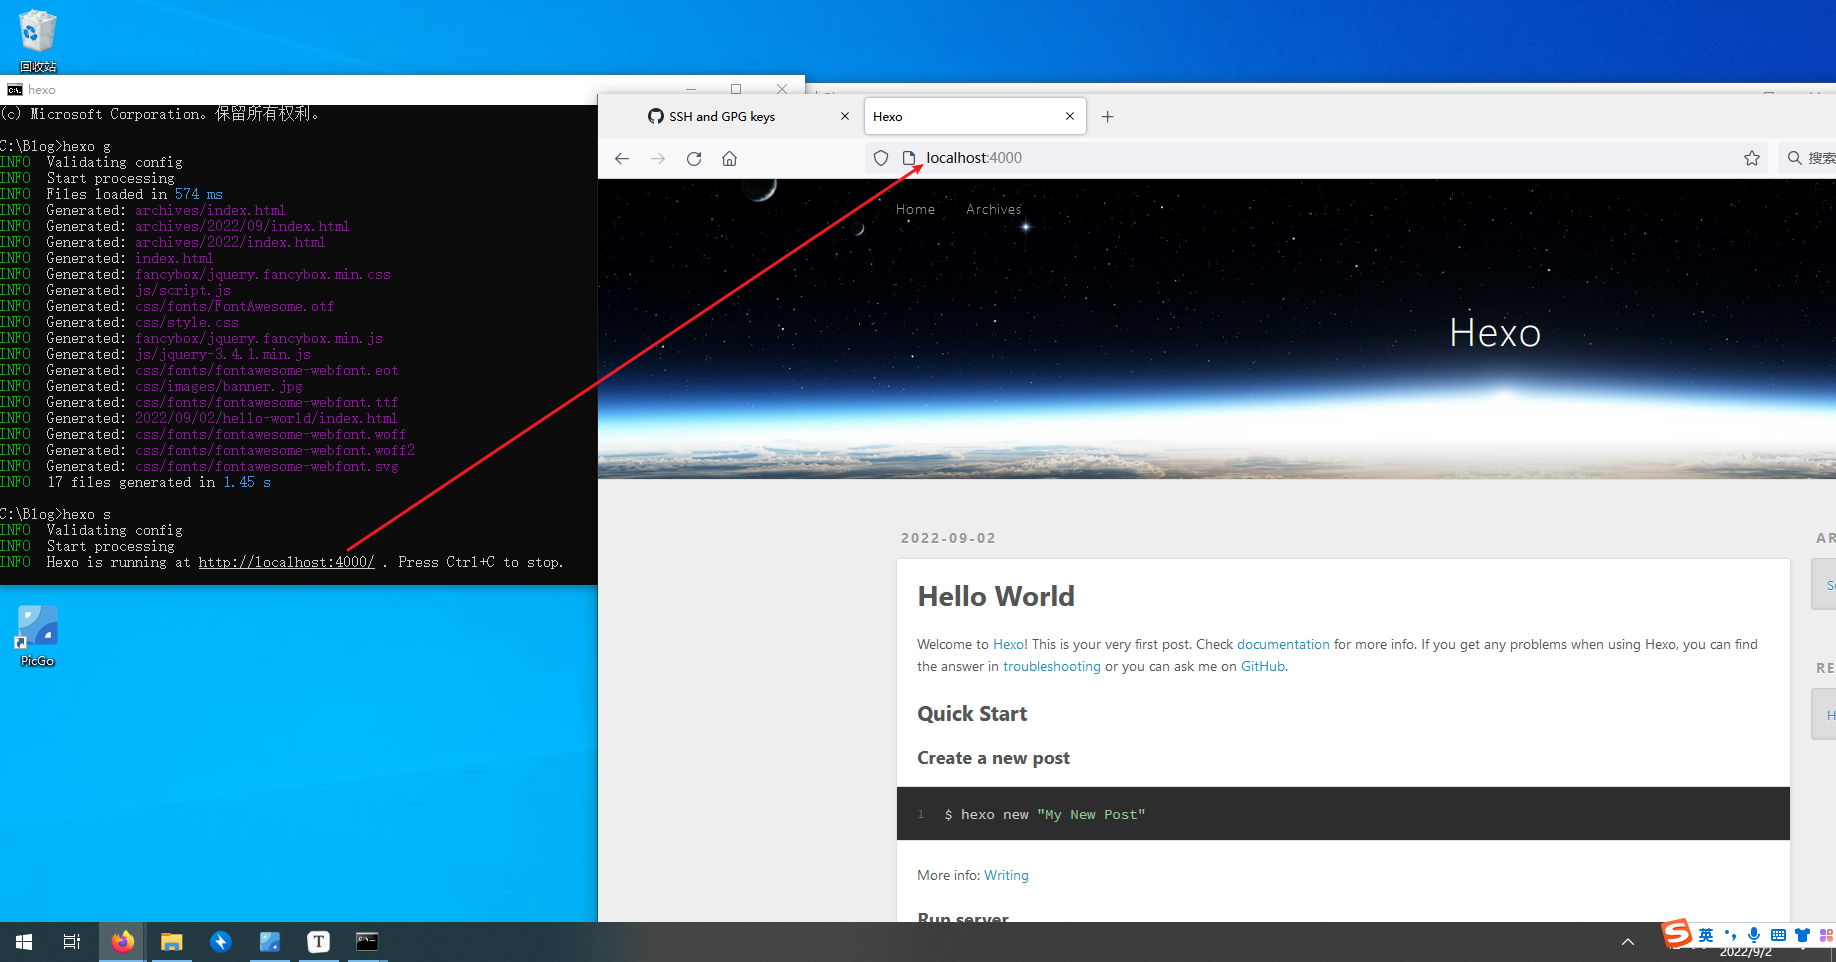Open the documentation link
The image size is (1836, 962).
tap(1283, 644)
